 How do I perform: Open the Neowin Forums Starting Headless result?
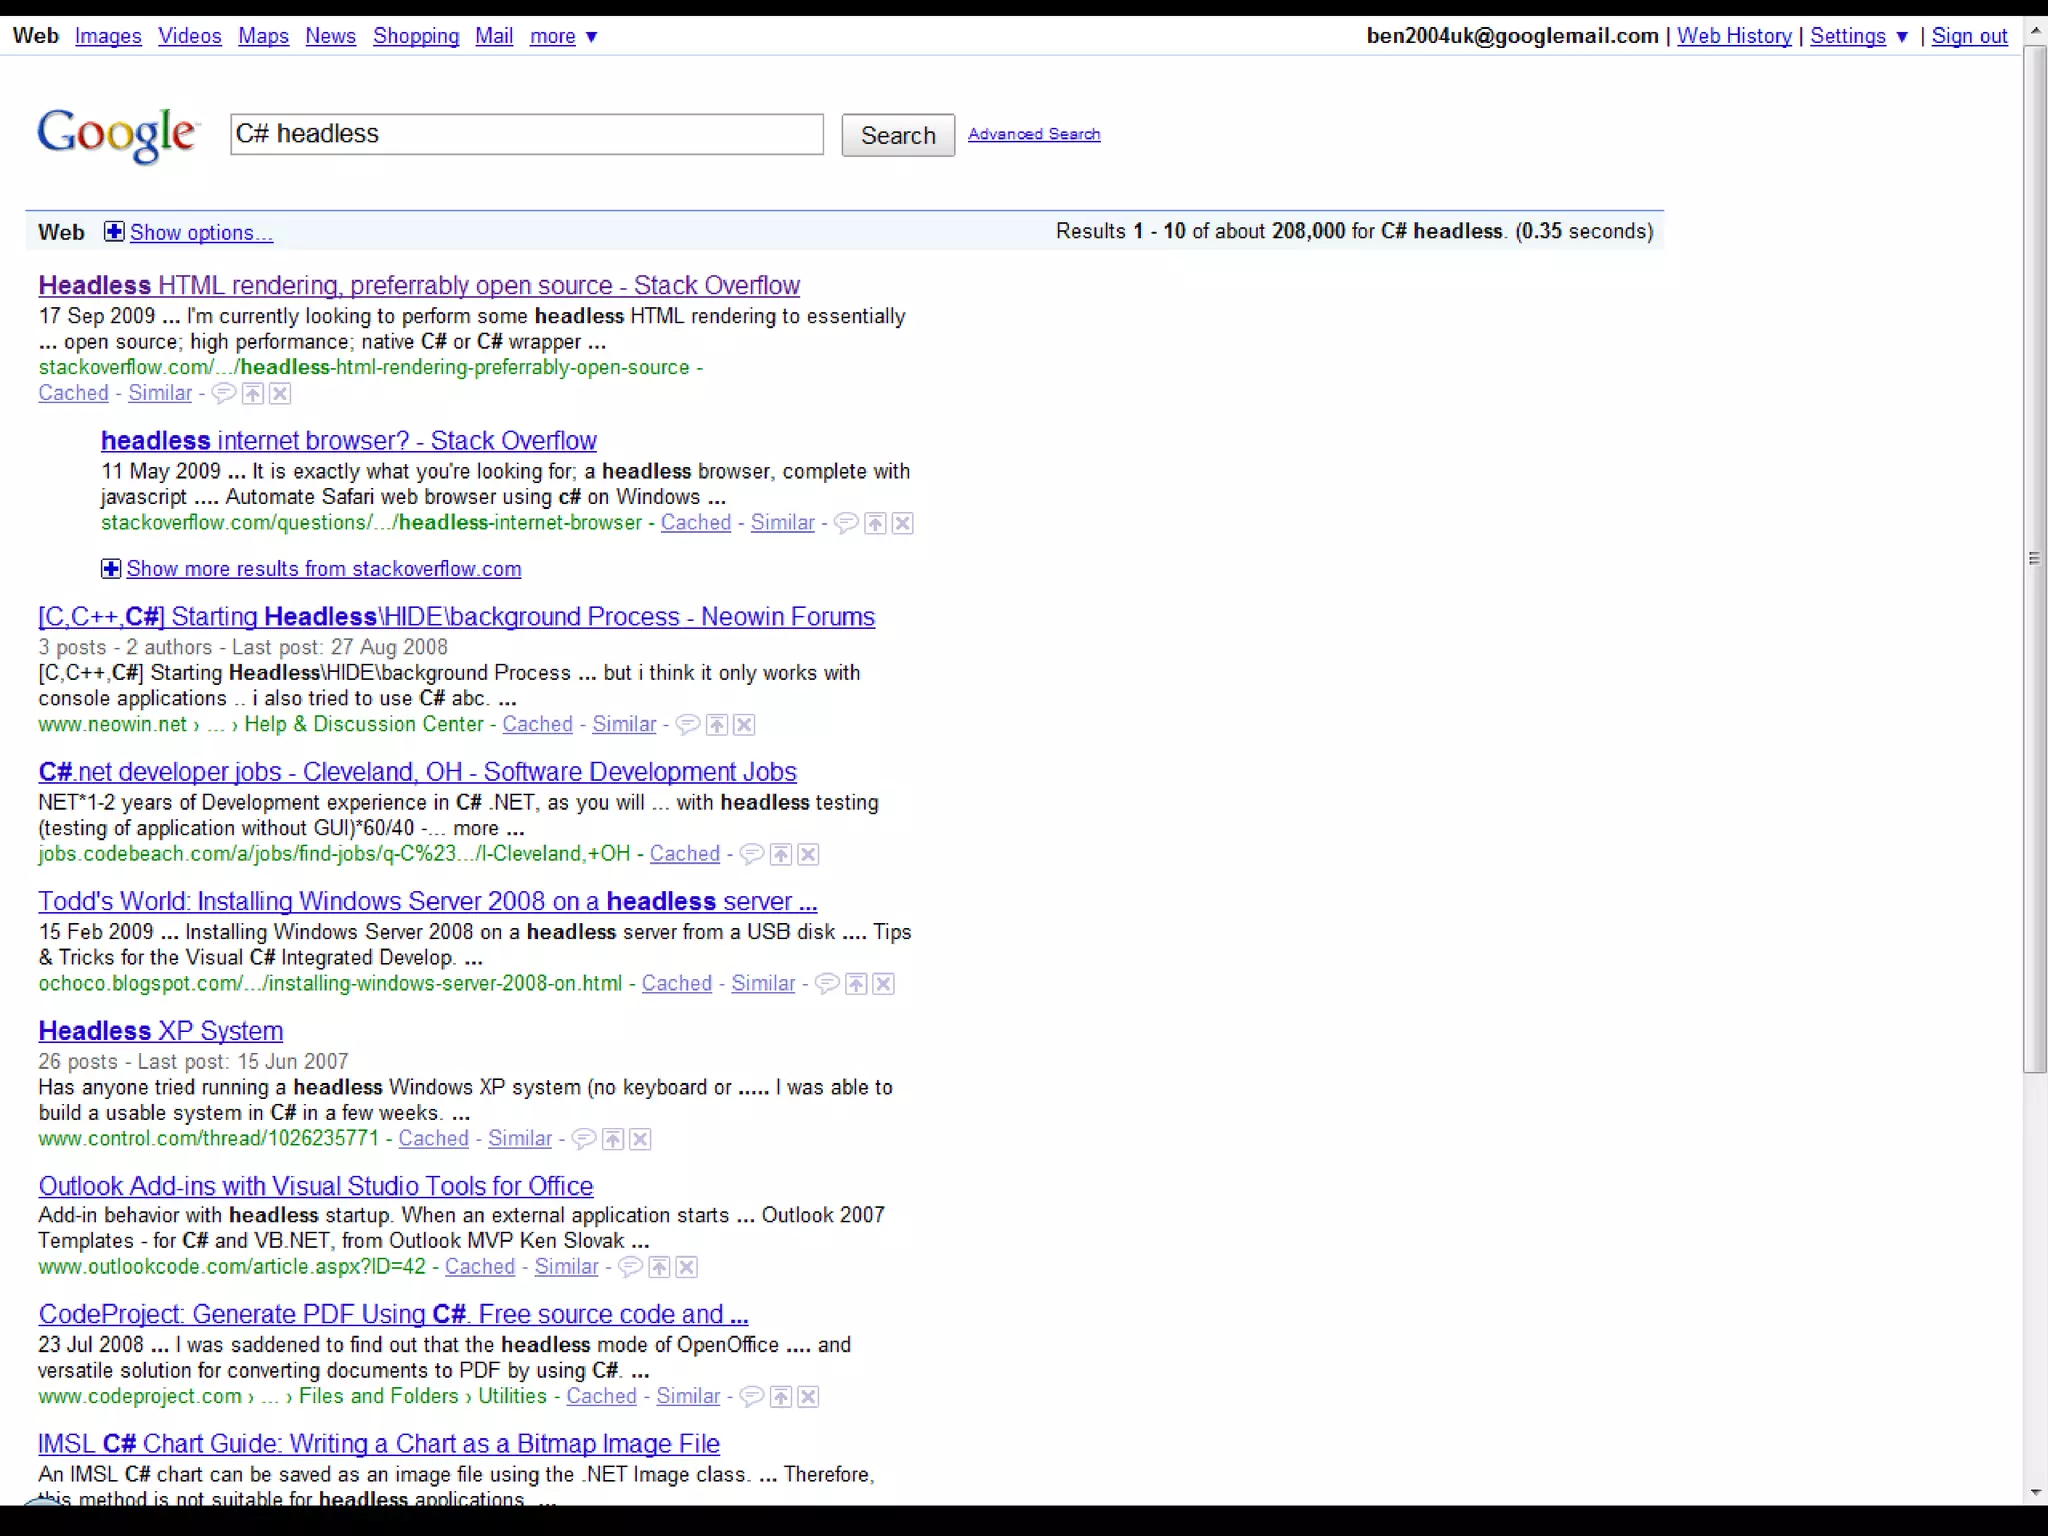coord(456,617)
